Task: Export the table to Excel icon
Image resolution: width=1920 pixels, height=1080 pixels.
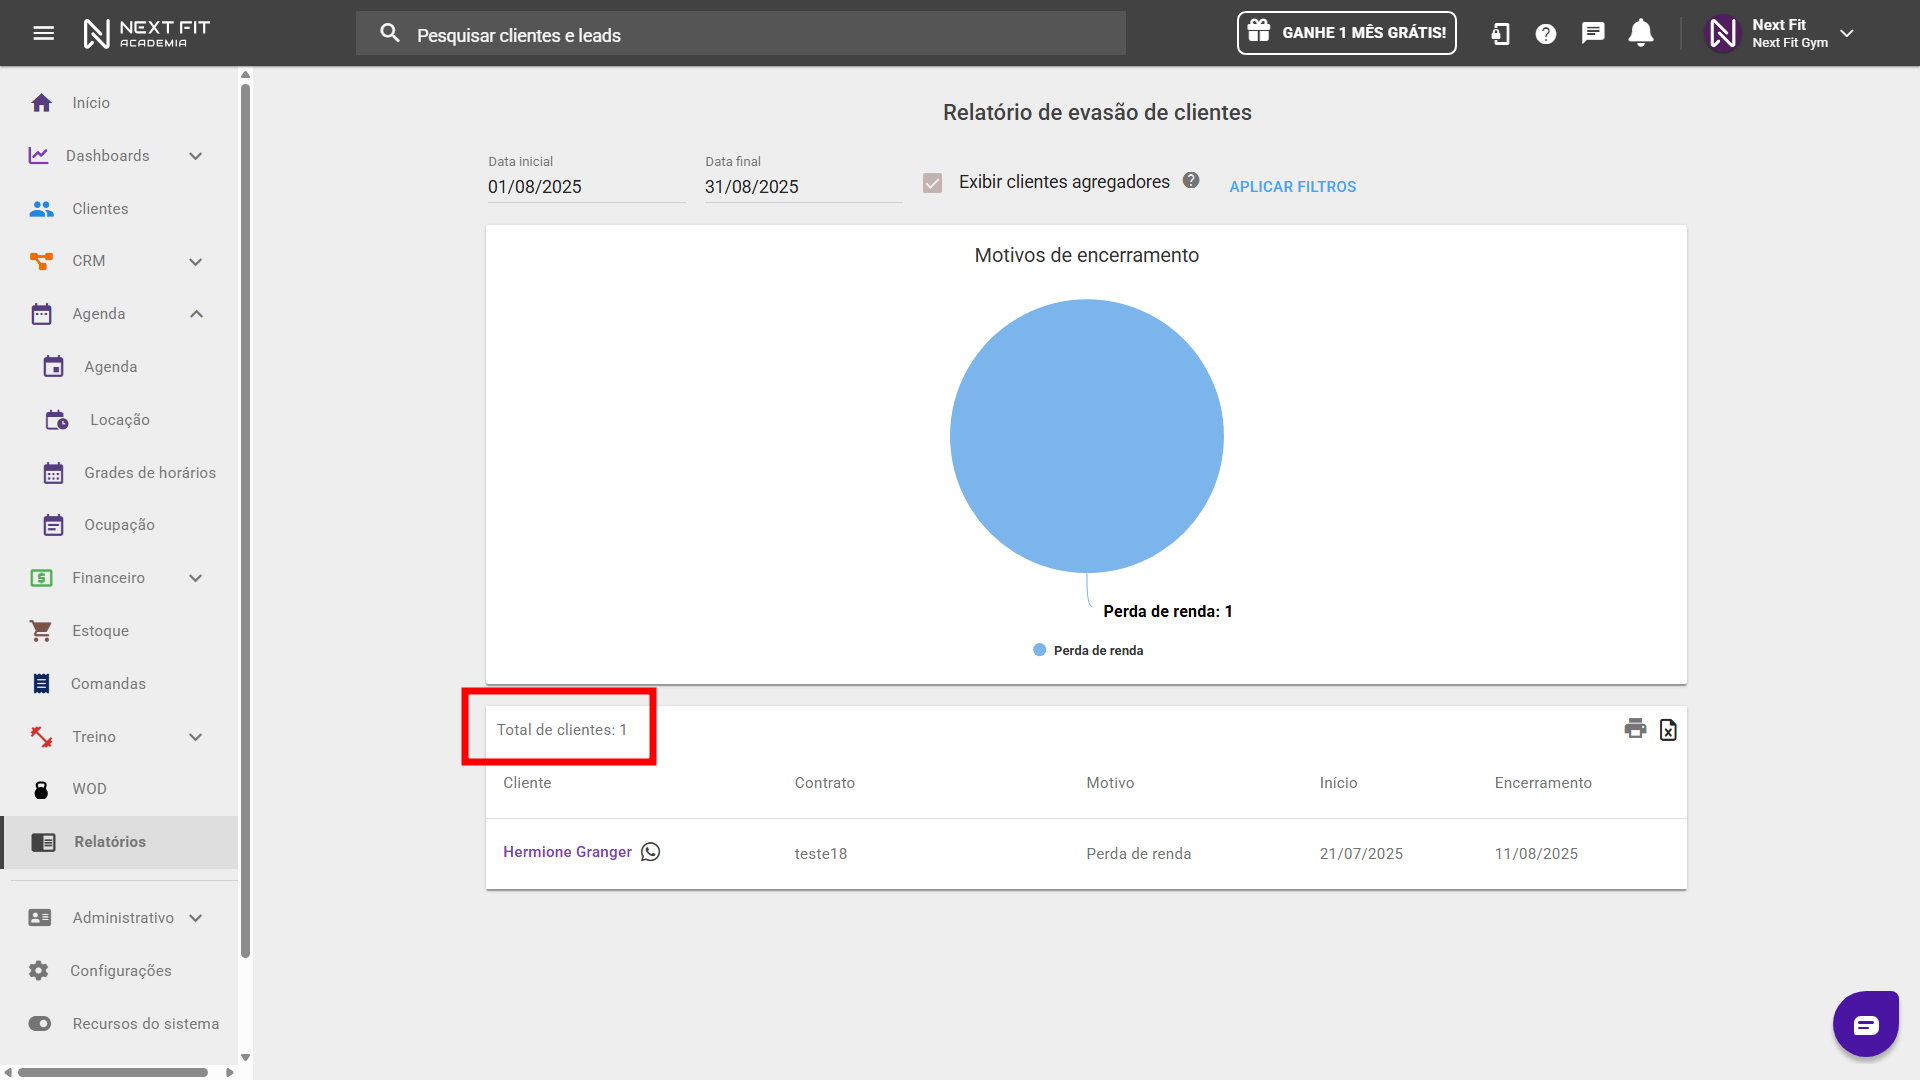Action: [x=1668, y=730]
